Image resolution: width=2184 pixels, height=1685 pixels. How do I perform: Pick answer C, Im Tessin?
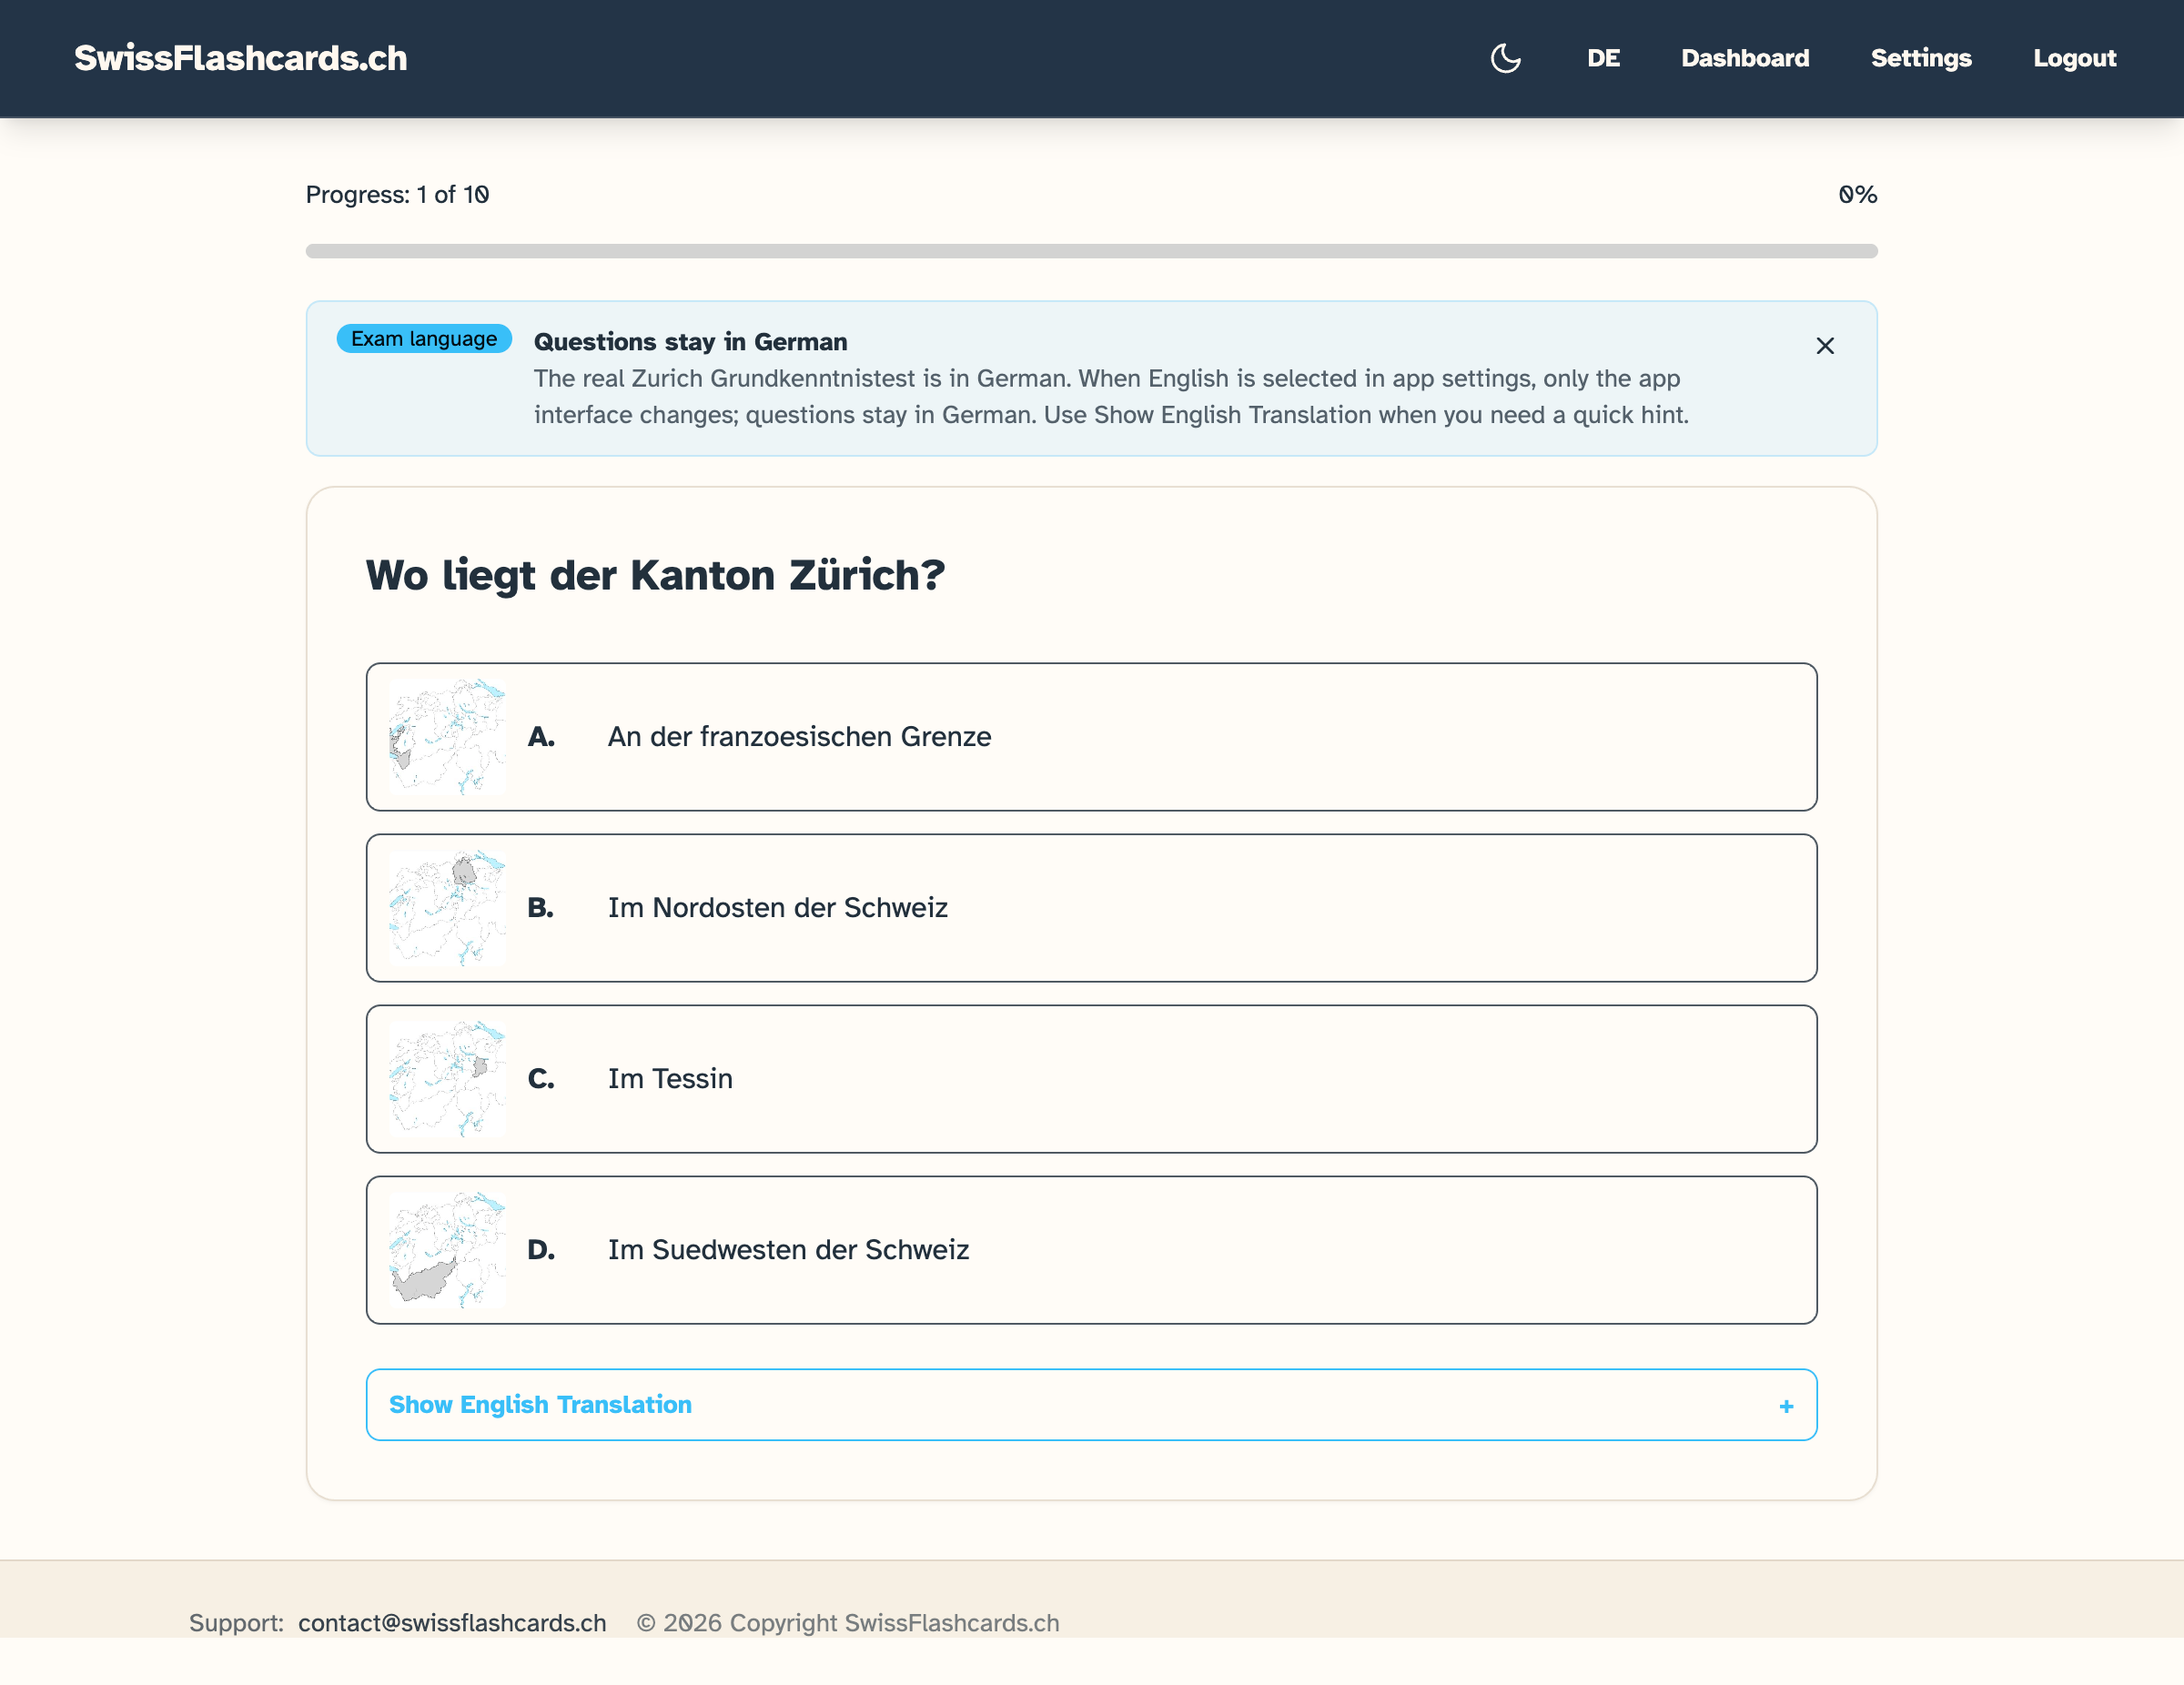pos(1091,1079)
